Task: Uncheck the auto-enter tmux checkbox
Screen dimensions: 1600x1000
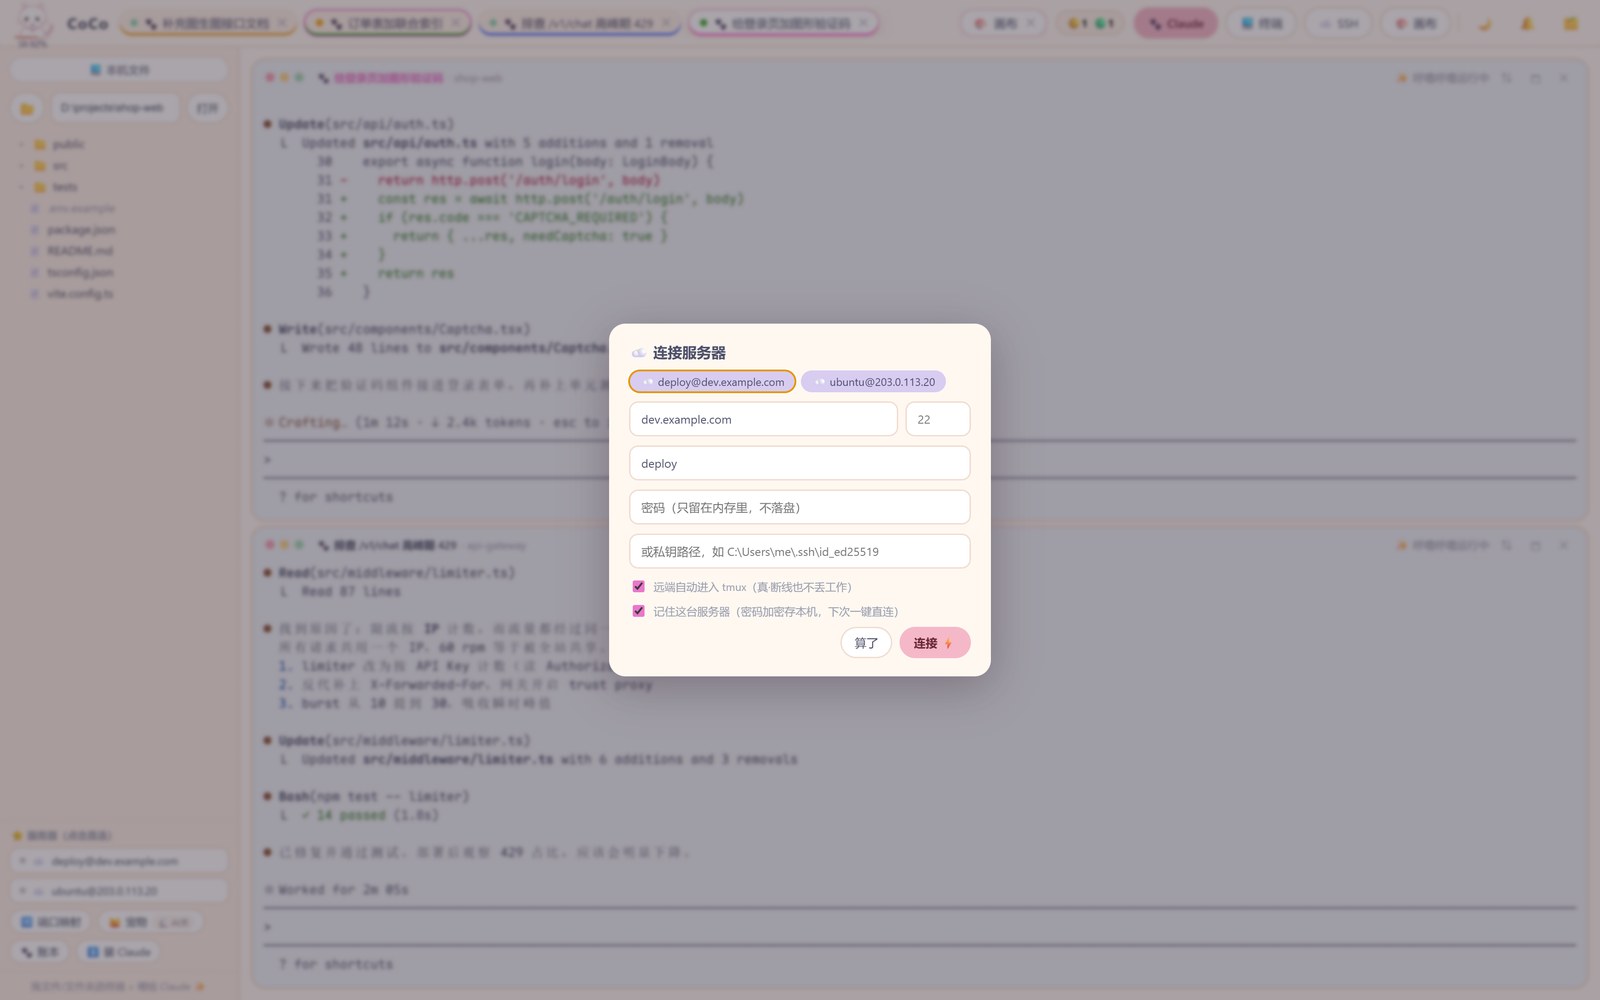Action: coord(638,586)
